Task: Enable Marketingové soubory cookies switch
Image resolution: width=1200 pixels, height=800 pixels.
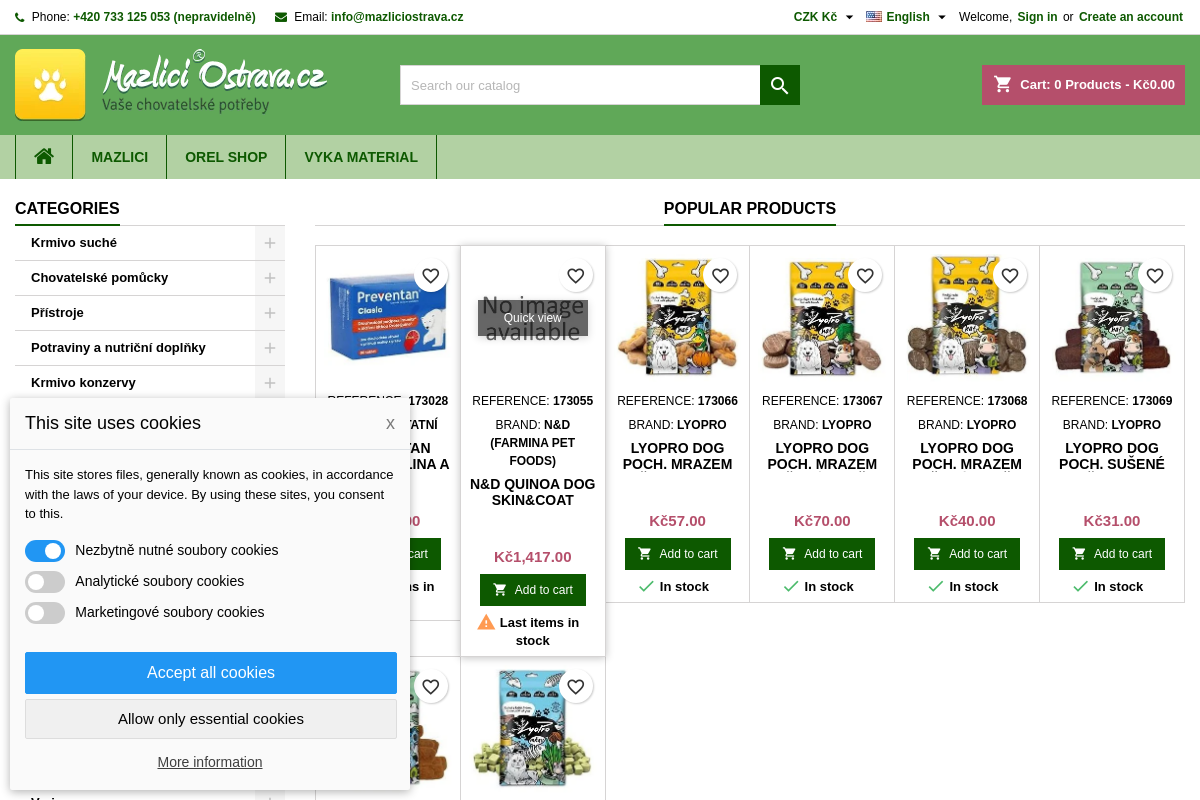Action: [x=45, y=613]
